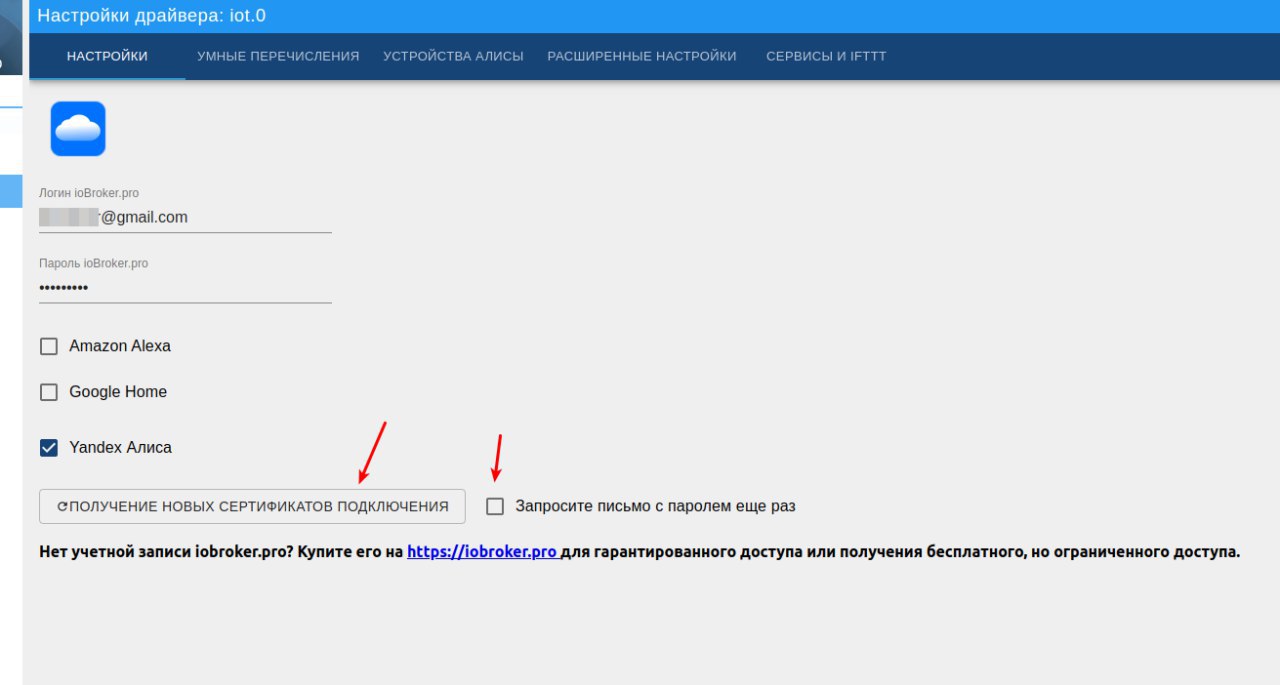Switch to Умные перечисления tab
The image size is (1280, 685).
(x=278, y=56)
